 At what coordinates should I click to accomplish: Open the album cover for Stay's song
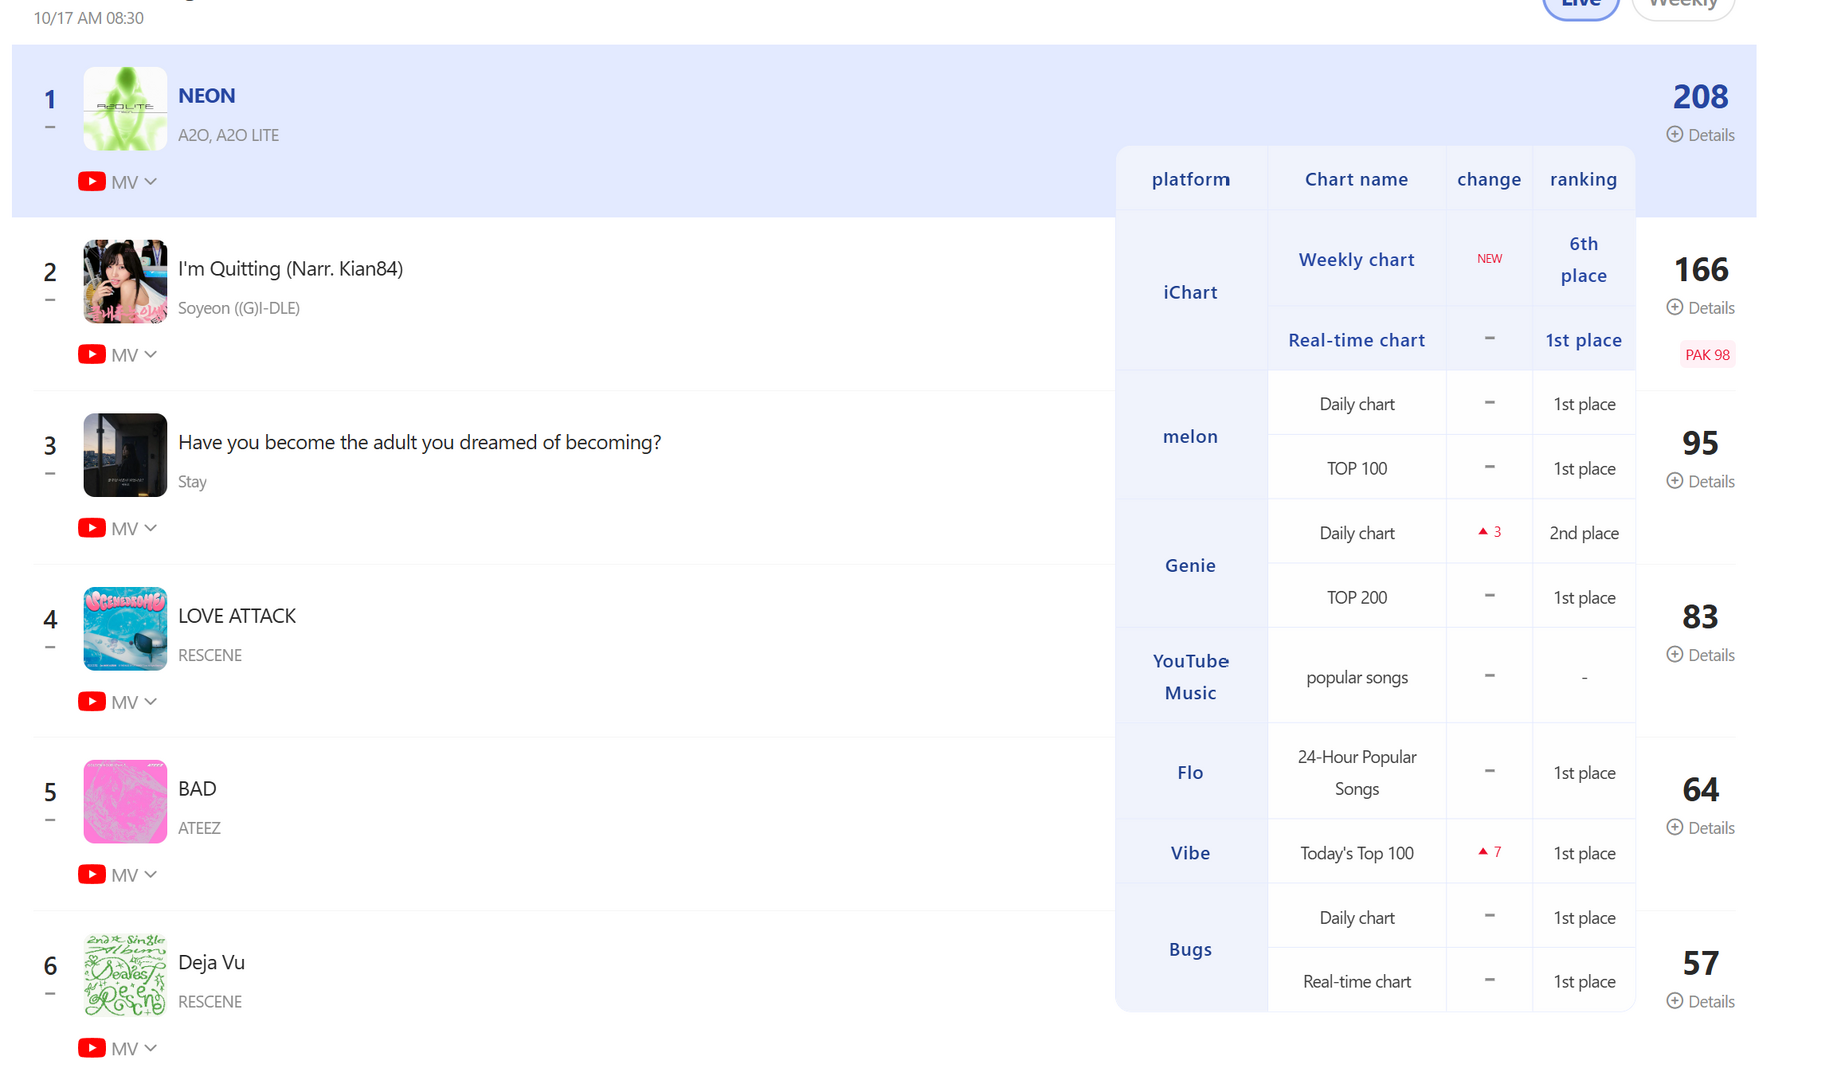pos(125,455)
